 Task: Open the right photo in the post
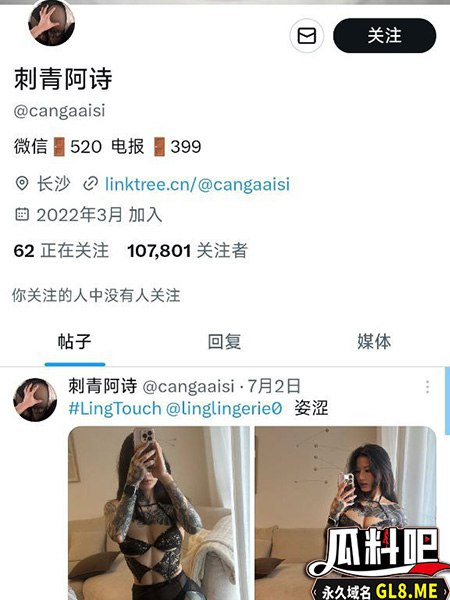(346, 513)
